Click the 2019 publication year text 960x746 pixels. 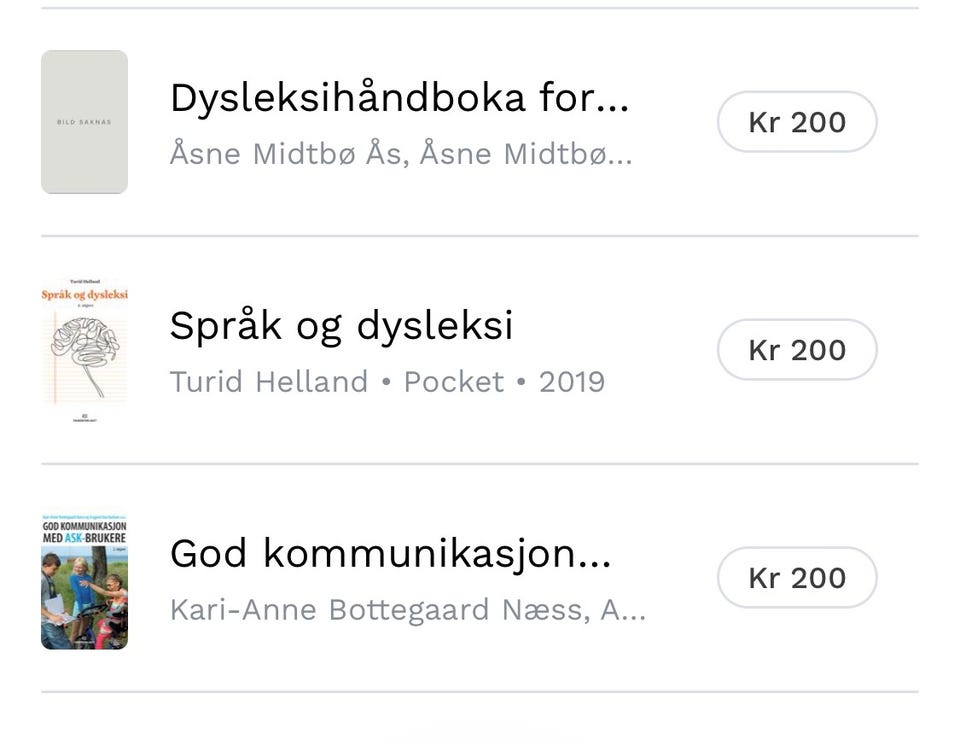point(572,382)
